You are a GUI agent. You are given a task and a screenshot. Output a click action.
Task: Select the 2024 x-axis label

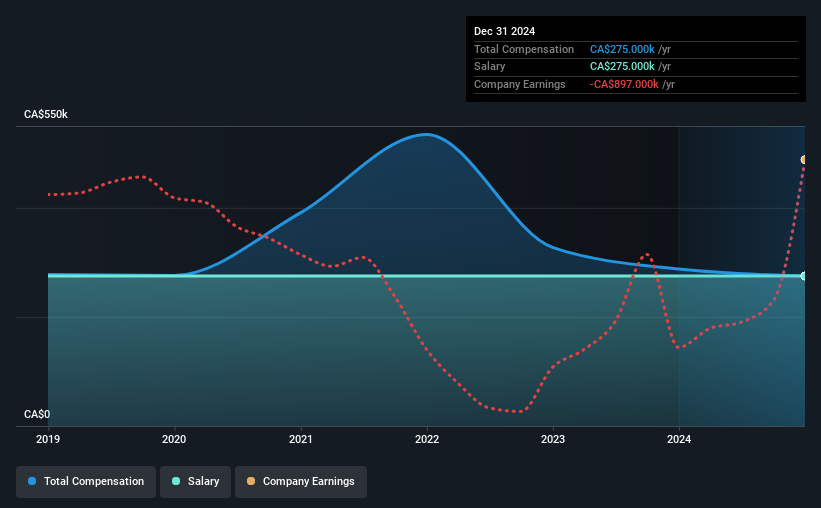click(x=679, y=439)
